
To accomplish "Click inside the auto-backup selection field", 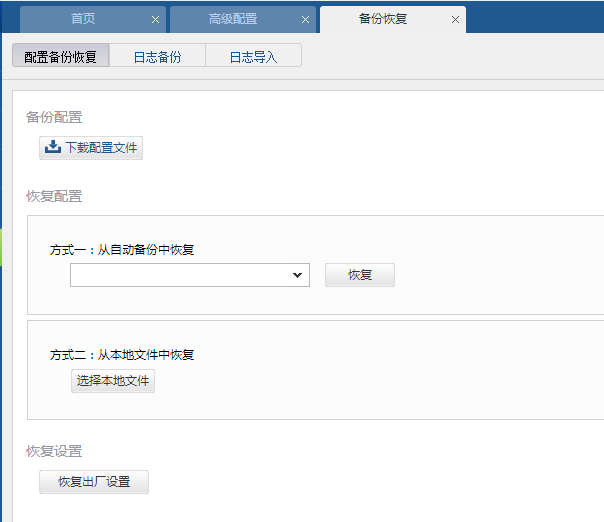I will 178,275.
